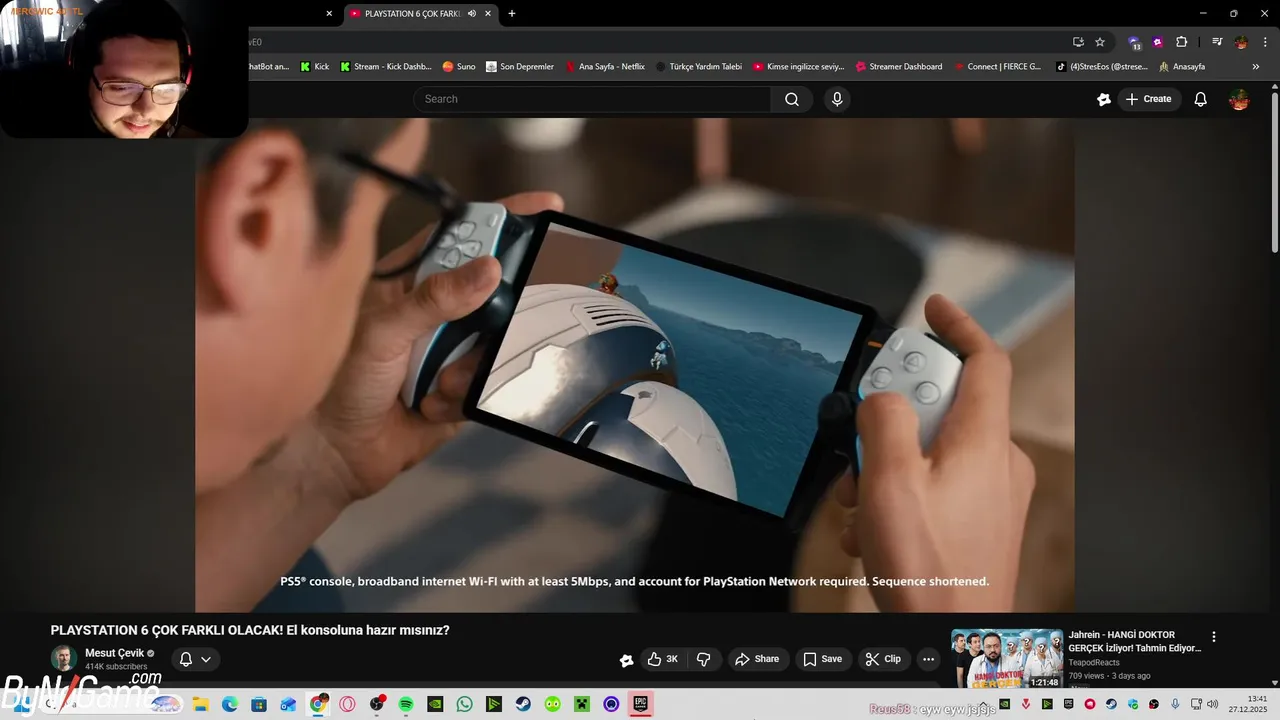
Task: Open Kimse ingilizce seviy... bookmark
Action: [799, 67]
